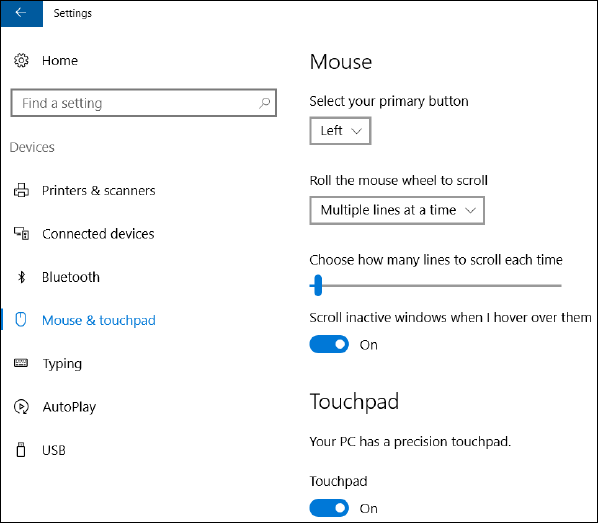Click chevron arrow on Left dropdown
The image size is (598, 523).
357,131
